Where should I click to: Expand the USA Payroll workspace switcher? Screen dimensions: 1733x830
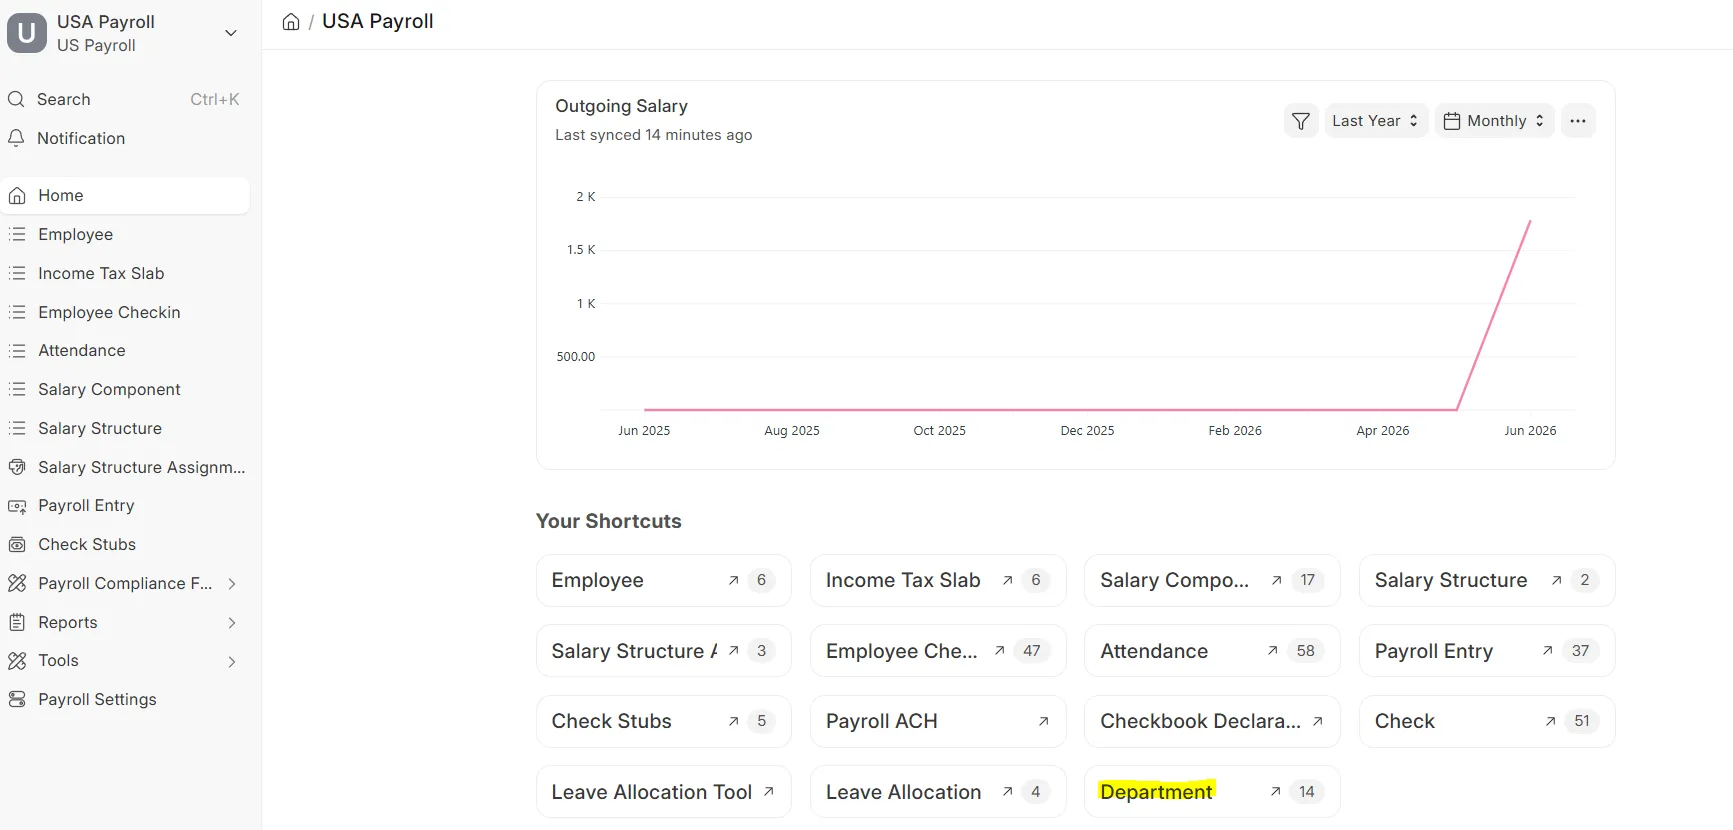[x=231, y=33]
